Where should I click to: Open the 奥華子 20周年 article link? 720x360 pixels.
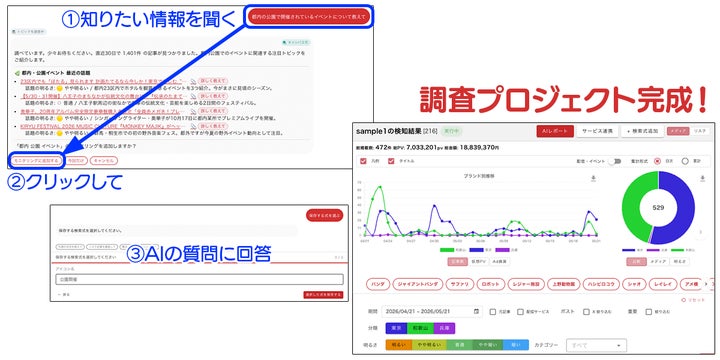(104, 111)
